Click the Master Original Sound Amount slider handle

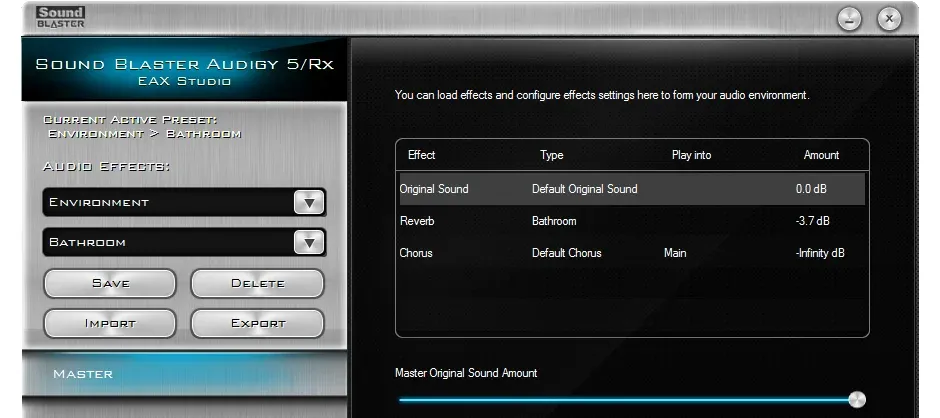pyautogui.click(x=856, y=399)
